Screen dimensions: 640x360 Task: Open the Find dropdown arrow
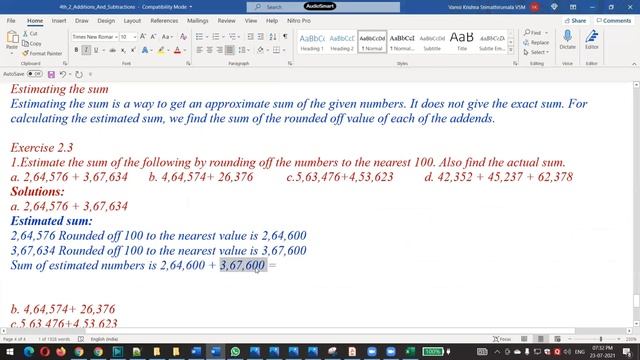click(x=547, y=33)
